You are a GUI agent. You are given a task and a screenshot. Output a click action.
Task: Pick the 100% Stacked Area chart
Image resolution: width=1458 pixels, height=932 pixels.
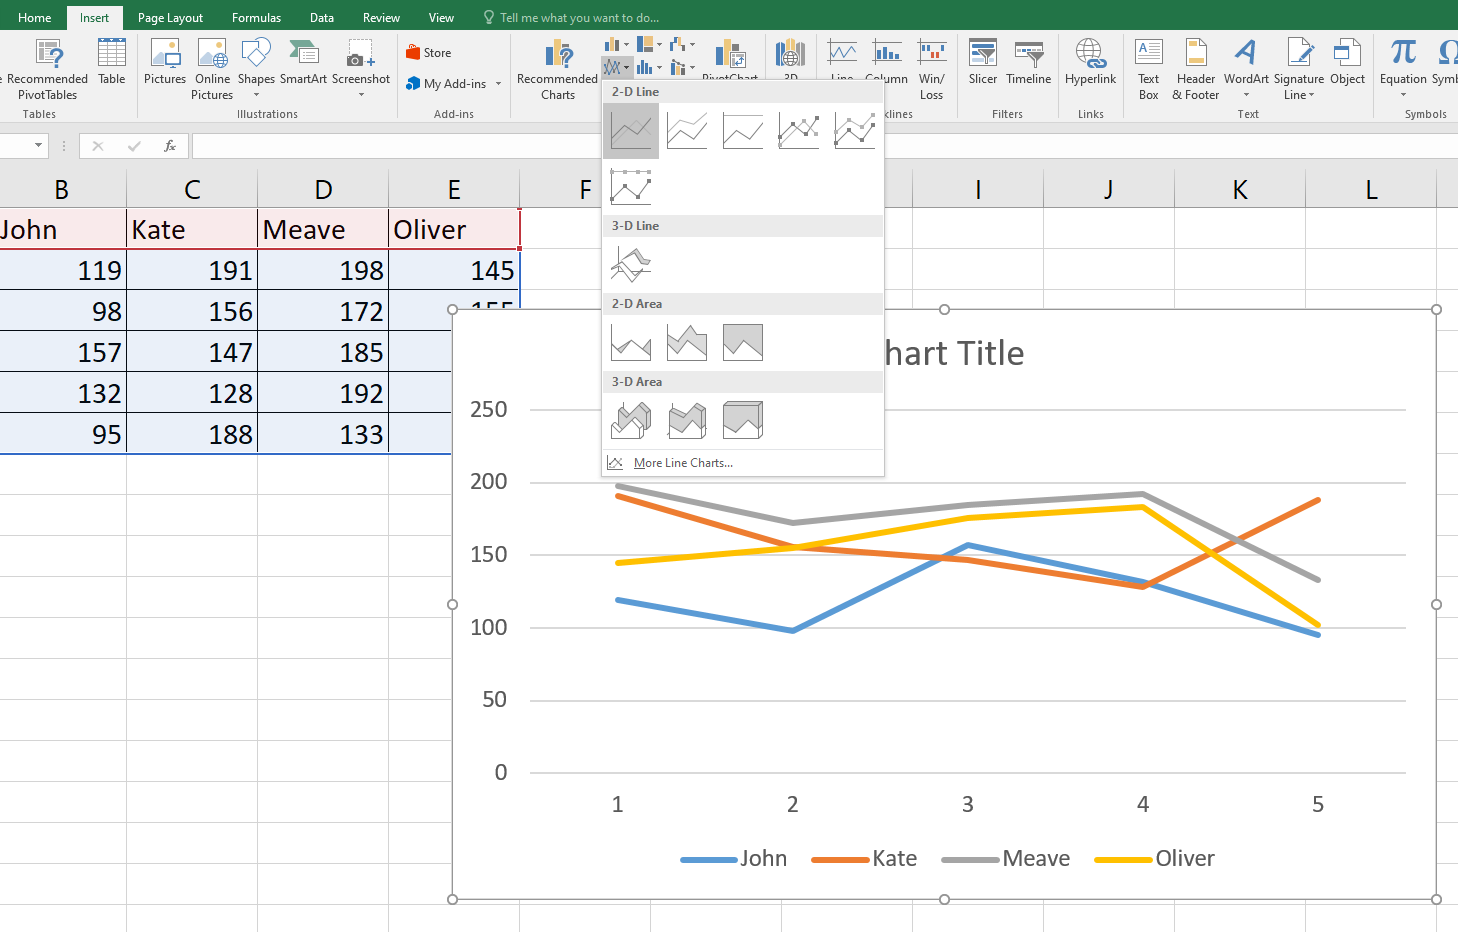[743, 343]
